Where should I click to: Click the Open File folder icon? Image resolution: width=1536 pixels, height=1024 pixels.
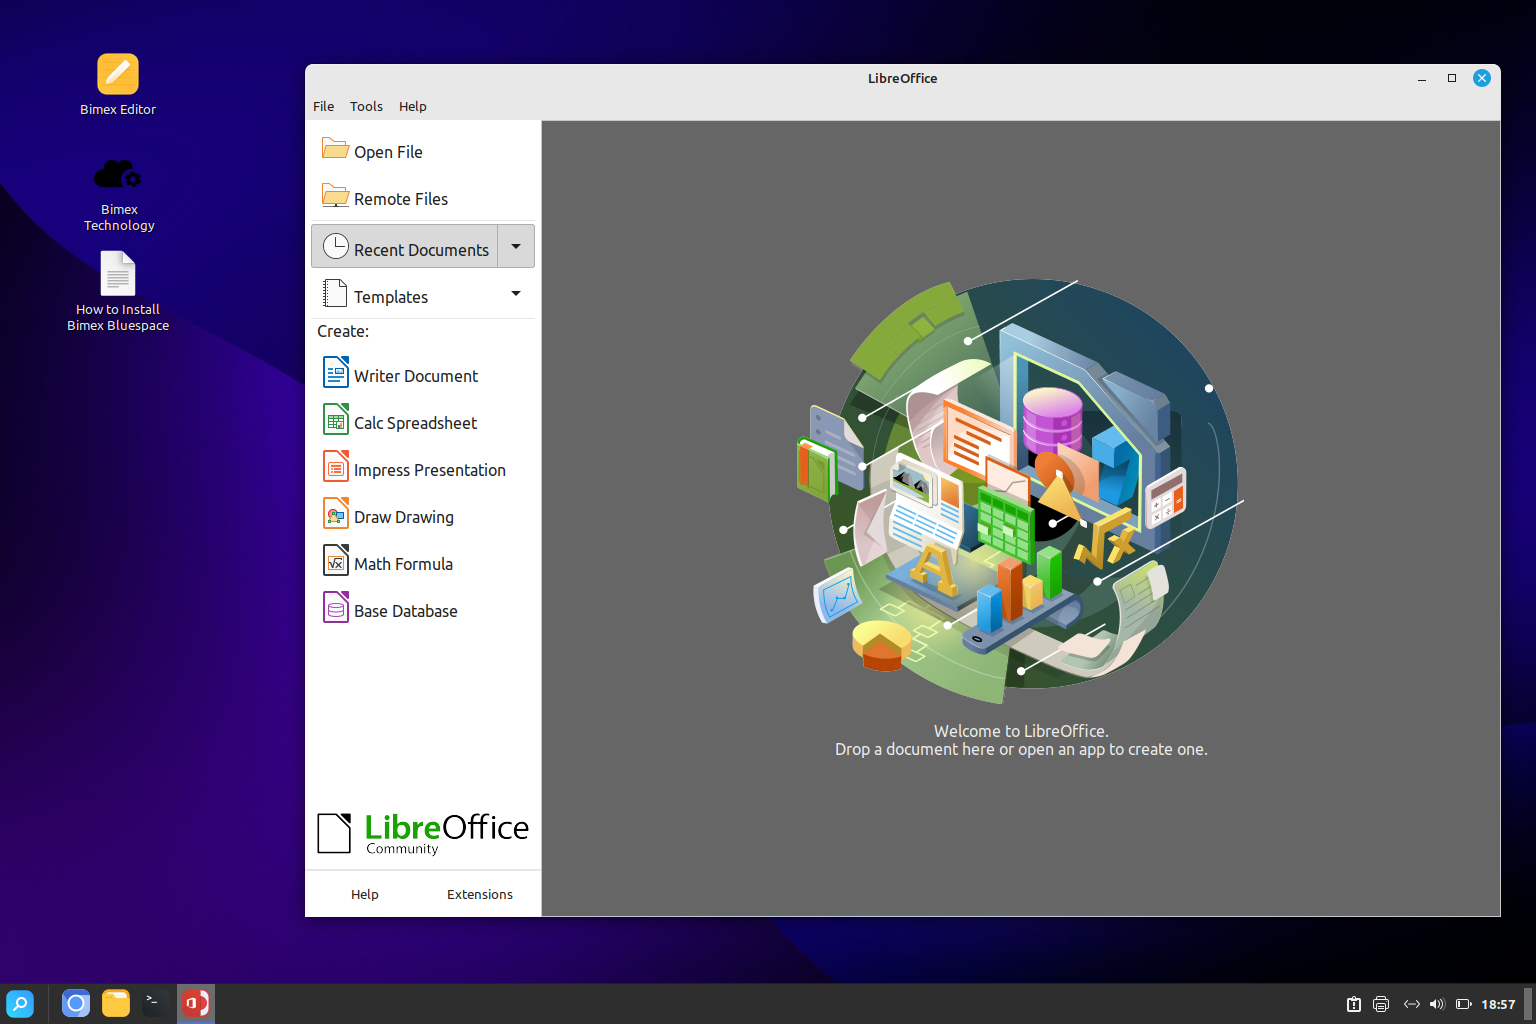[335, 149]
